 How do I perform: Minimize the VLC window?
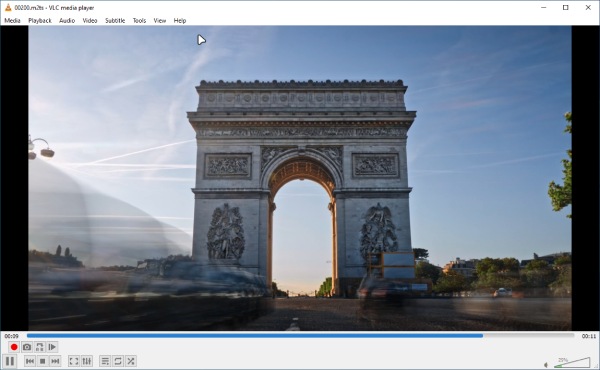pyautogui.click(x=544, y=7)
